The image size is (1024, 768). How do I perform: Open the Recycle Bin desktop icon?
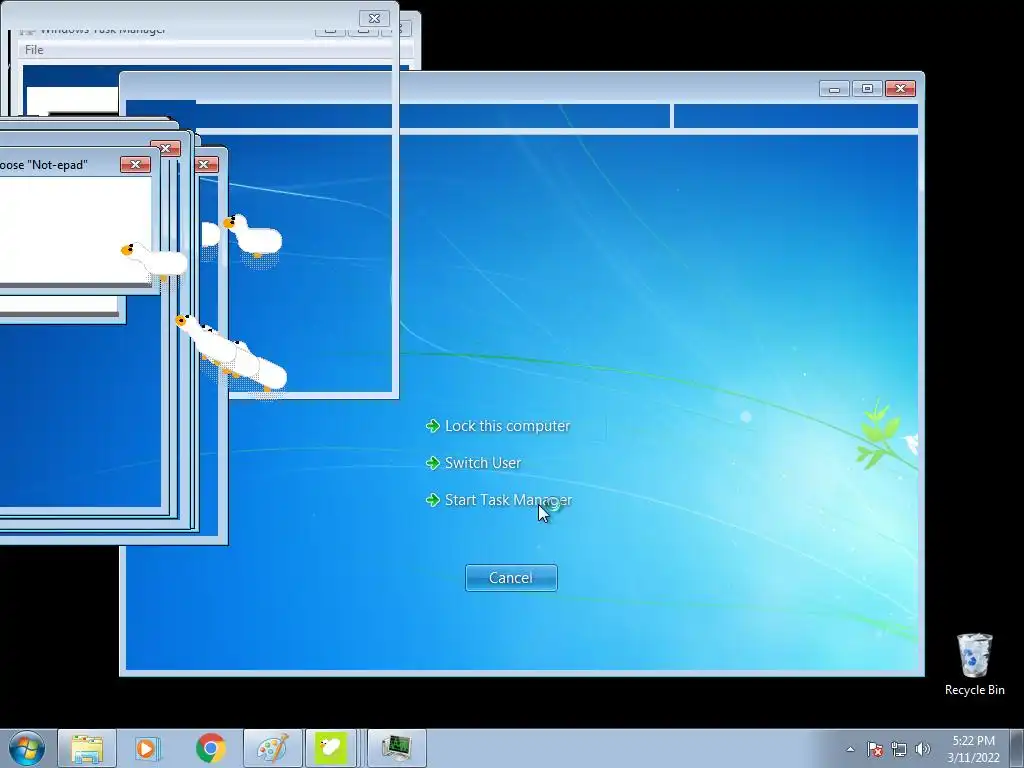tap(974, 664)
